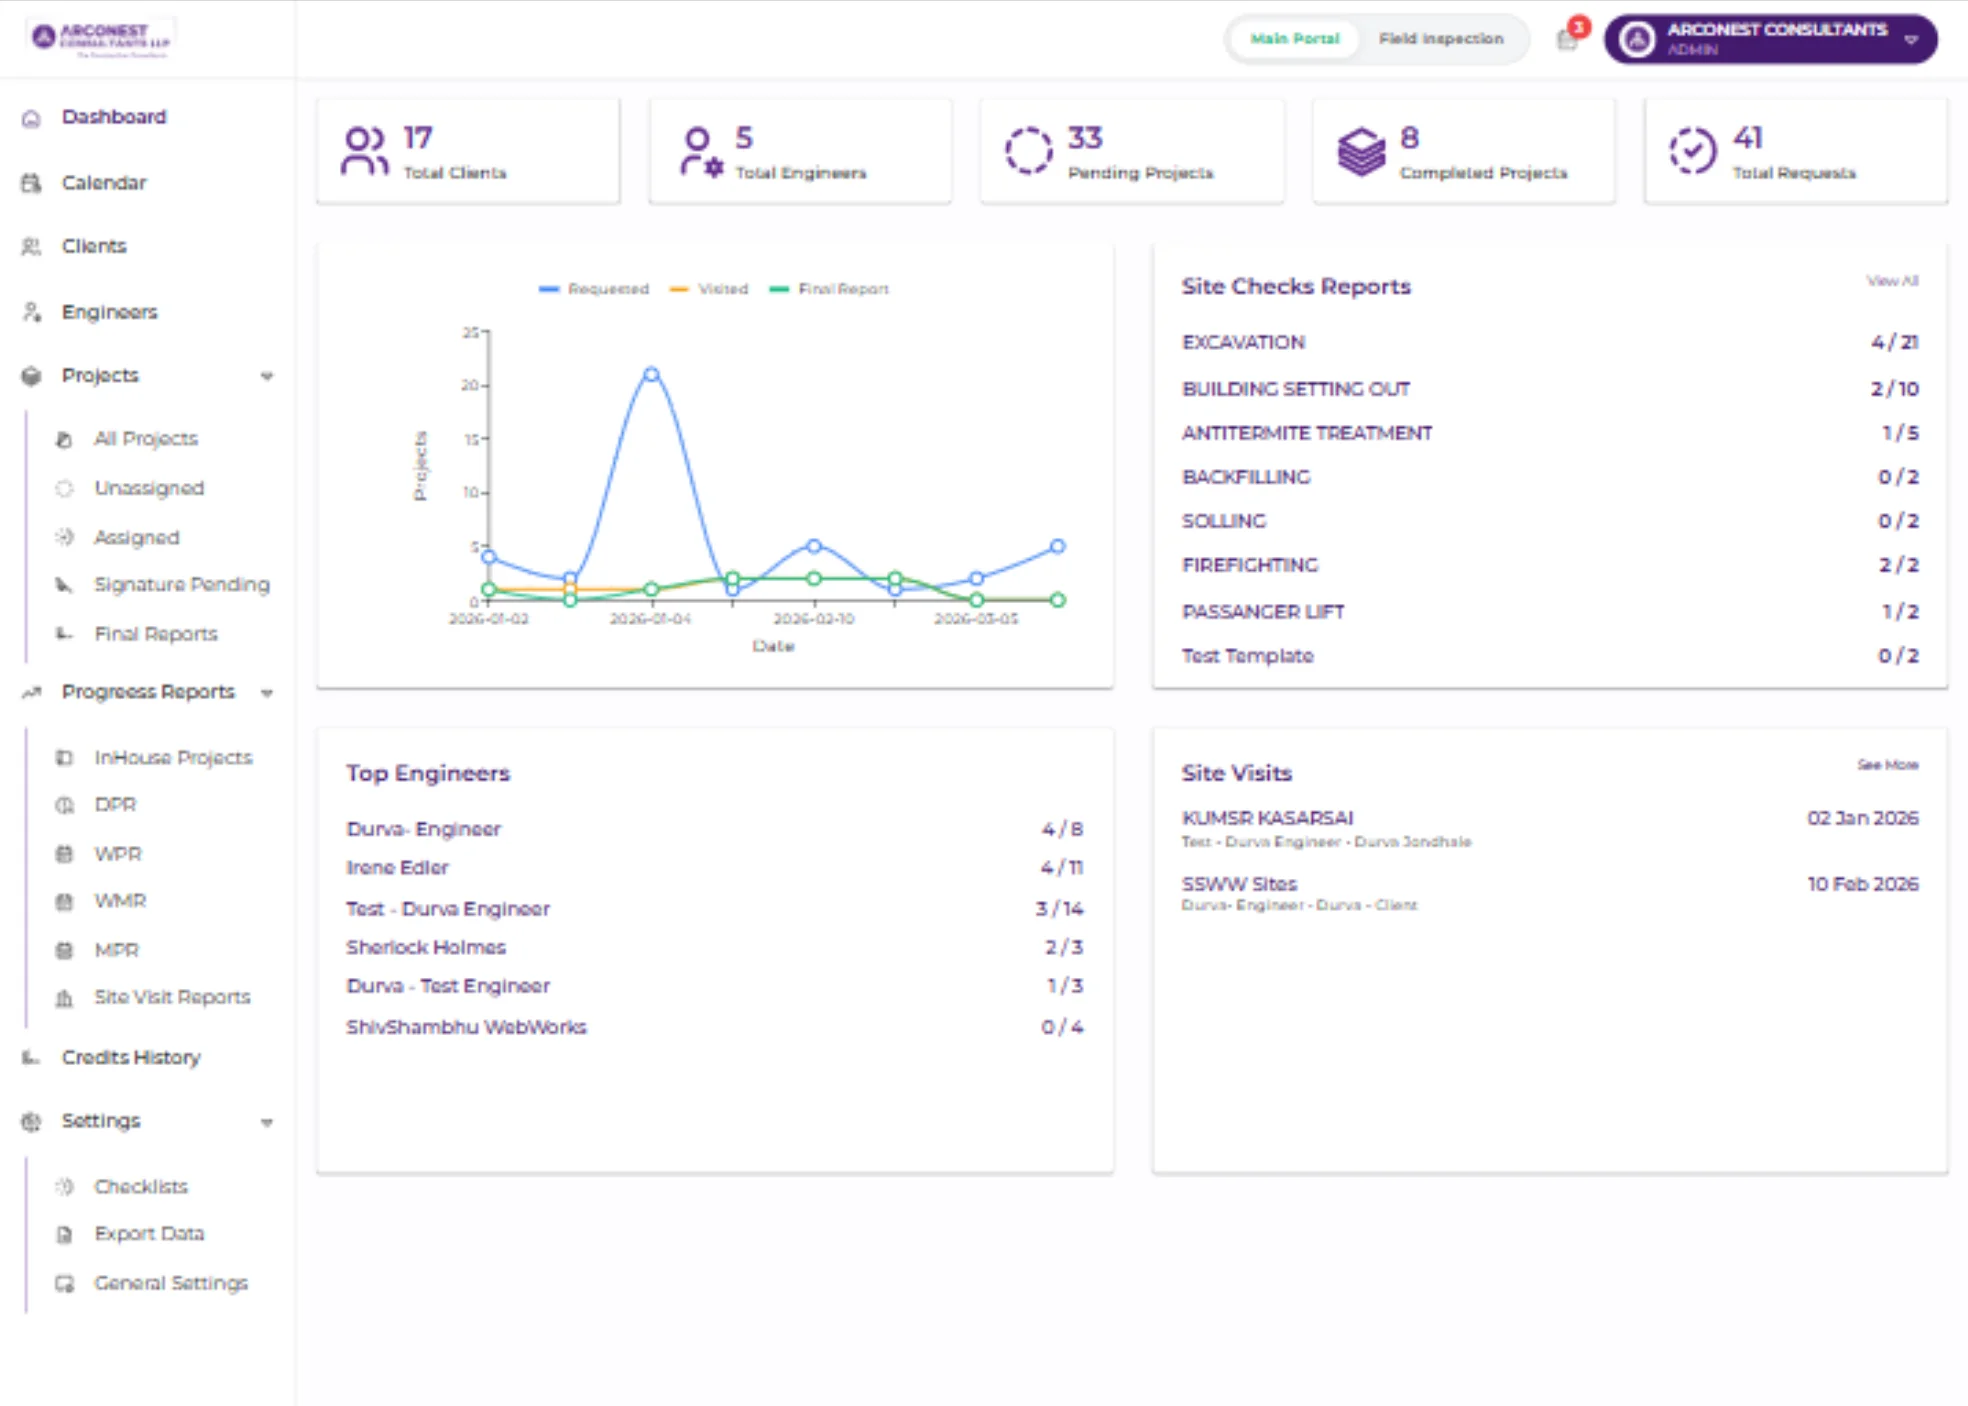
Task: Select the Engineers sidebar icon
Action: (x=31, y=312)
